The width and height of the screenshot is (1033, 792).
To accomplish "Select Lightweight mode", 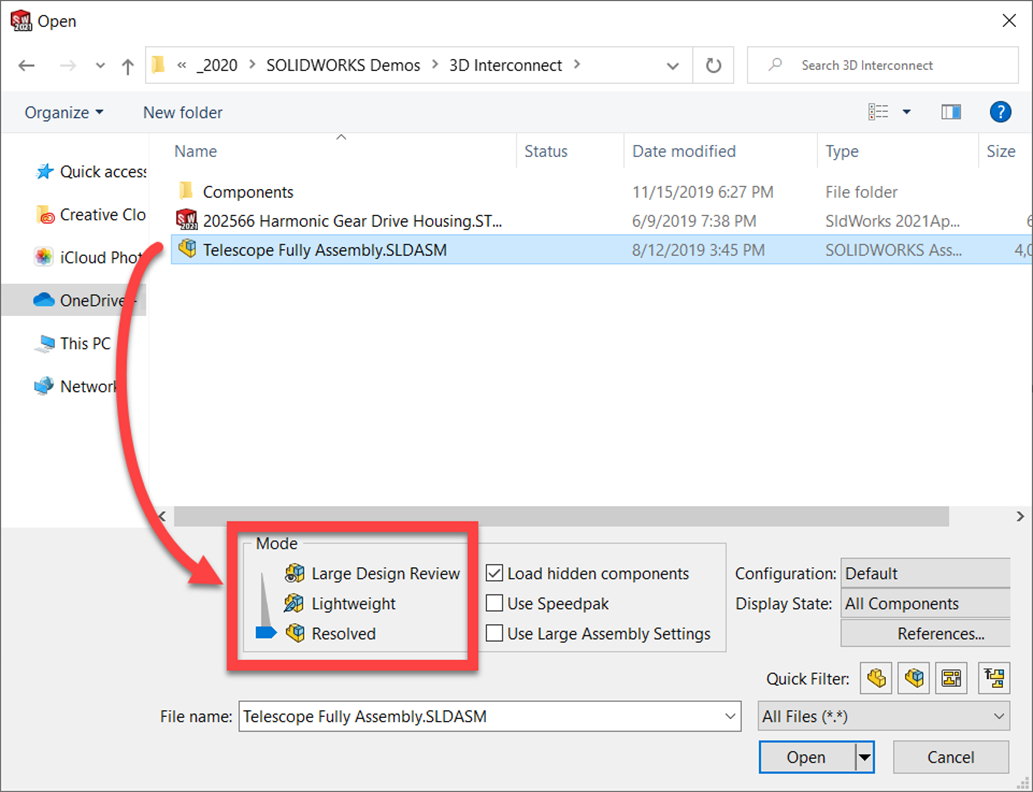I will pyautogui.click(x=341, y=604).
